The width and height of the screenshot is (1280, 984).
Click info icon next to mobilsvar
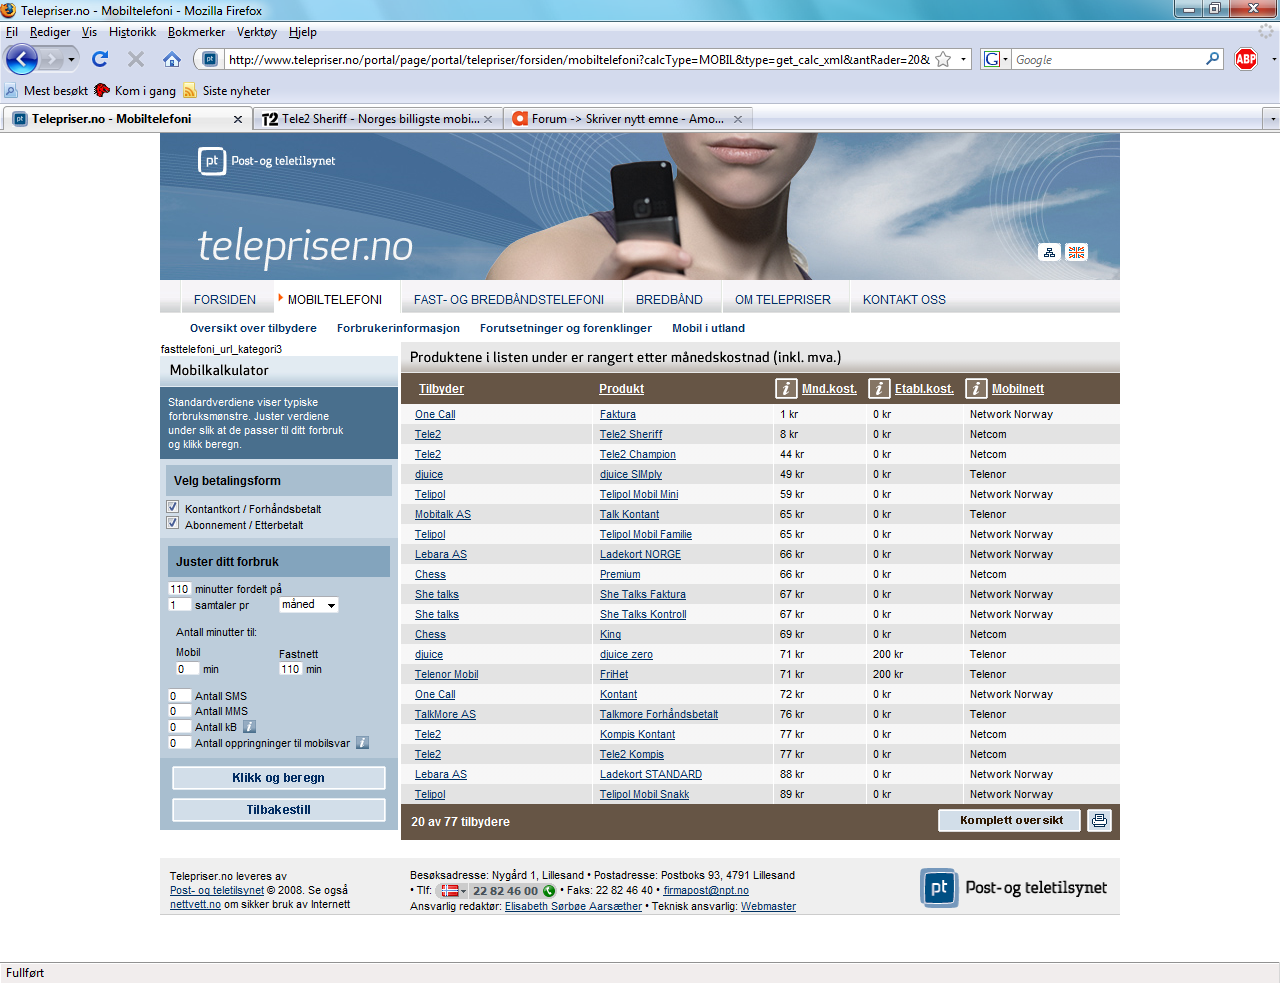pos(363,743)
